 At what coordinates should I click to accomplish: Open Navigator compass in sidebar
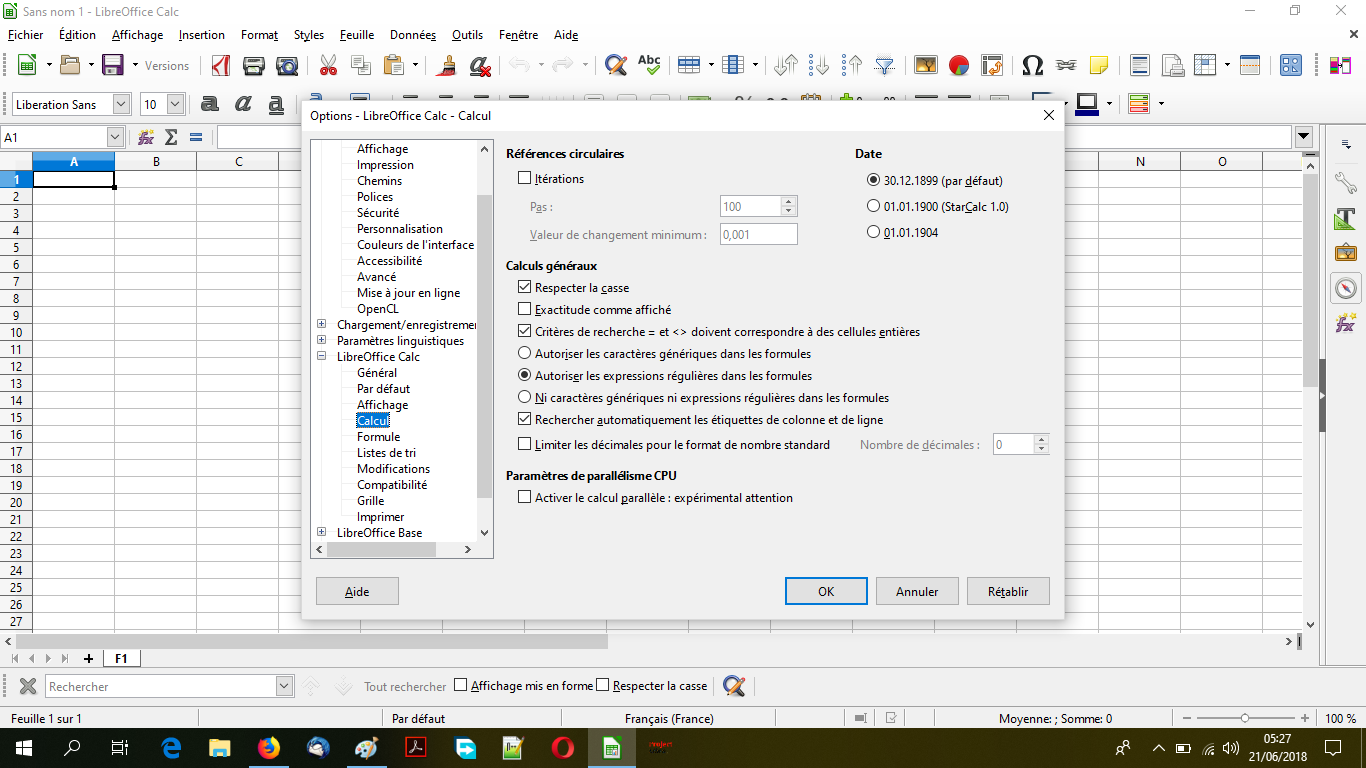point(1346,288)
